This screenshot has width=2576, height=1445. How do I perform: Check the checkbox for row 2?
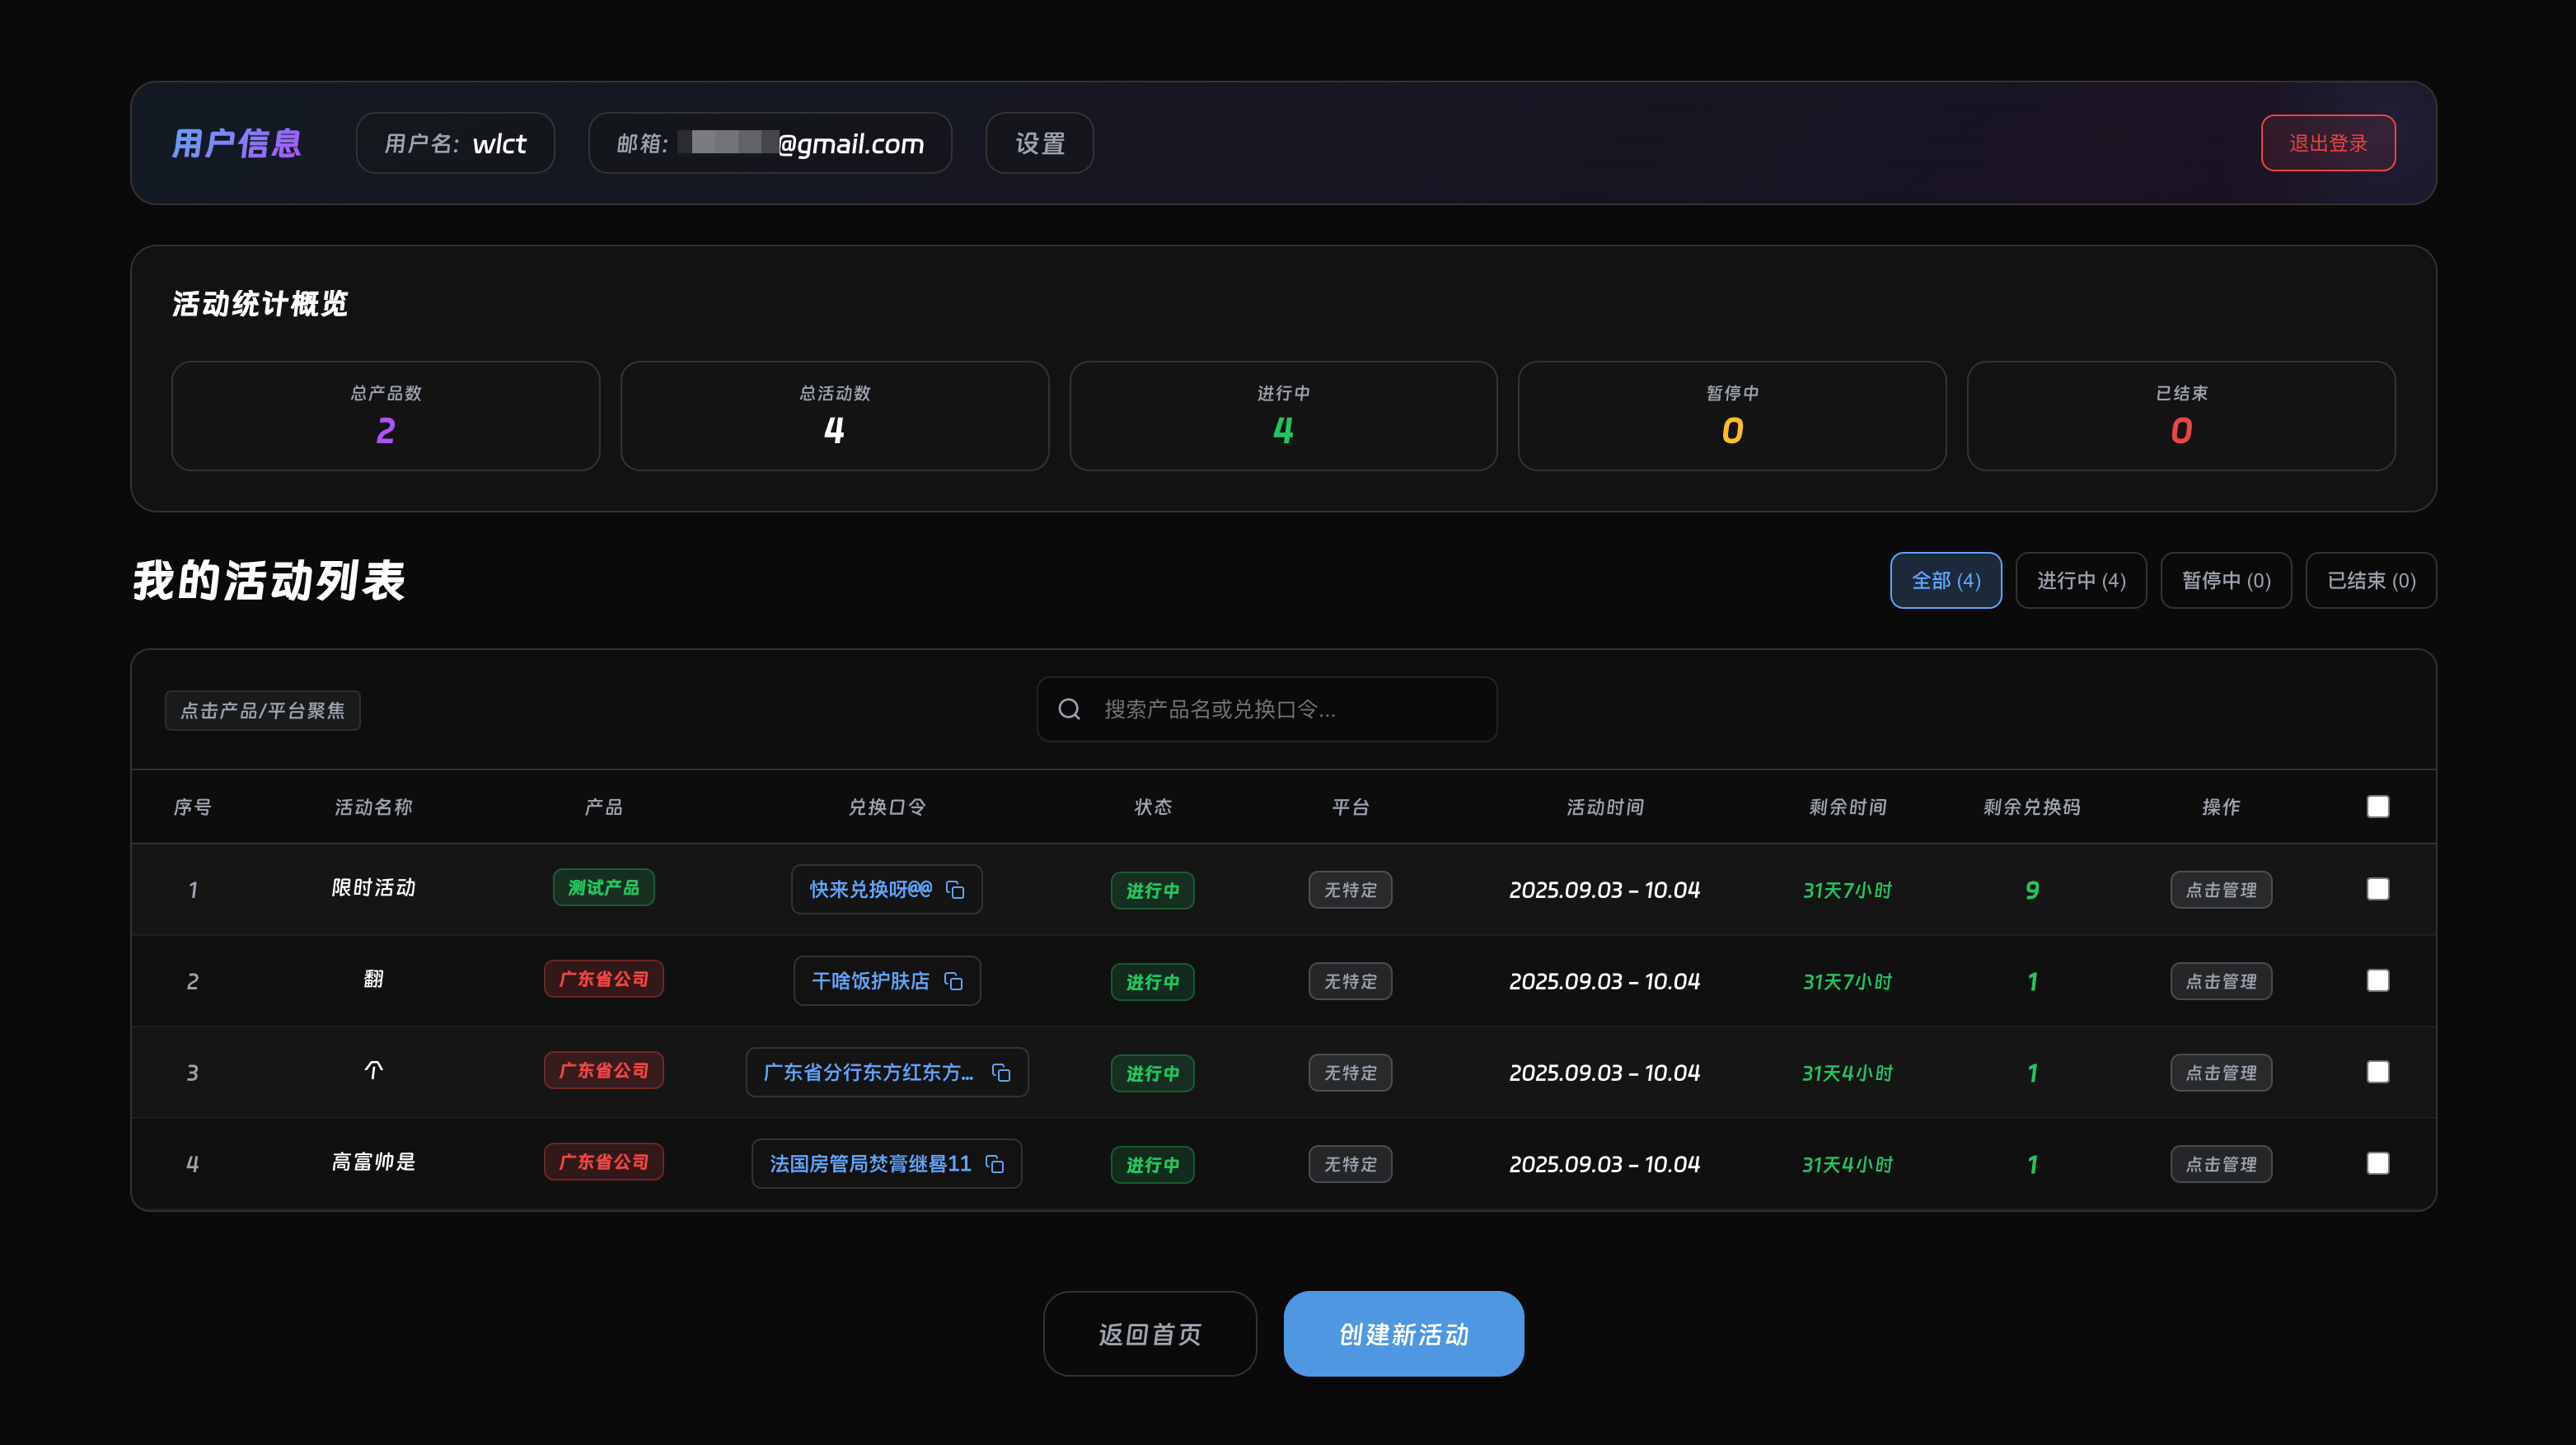pyautogui.click(x=2378, y=980)
